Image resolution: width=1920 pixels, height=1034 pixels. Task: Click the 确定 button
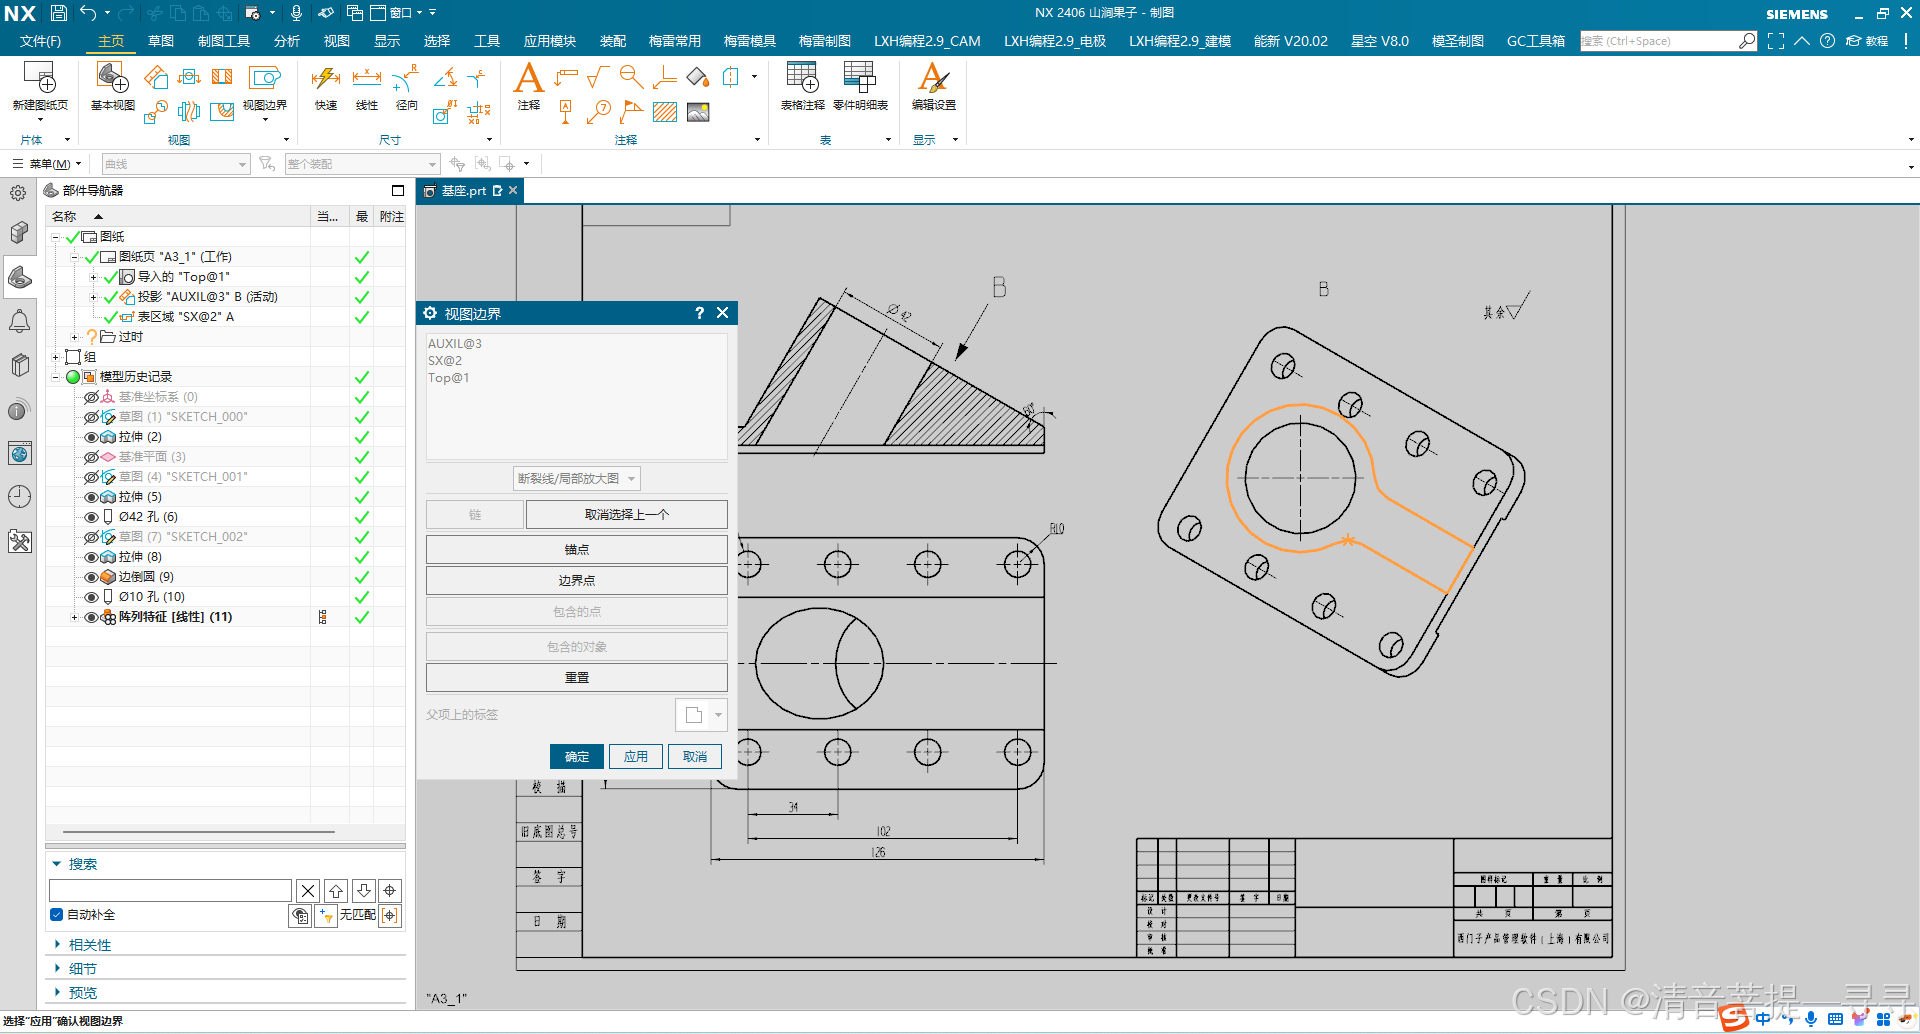click(x=577, y=757)
